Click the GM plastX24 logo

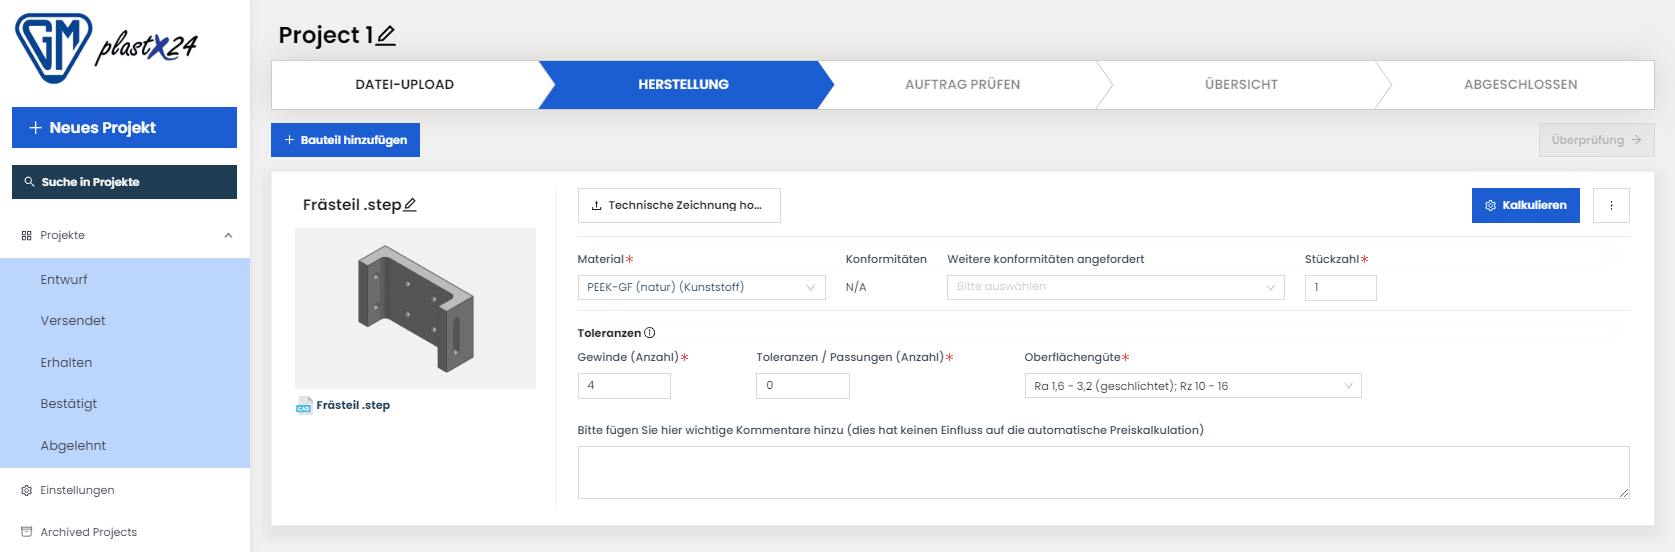(x=105, y=47)
